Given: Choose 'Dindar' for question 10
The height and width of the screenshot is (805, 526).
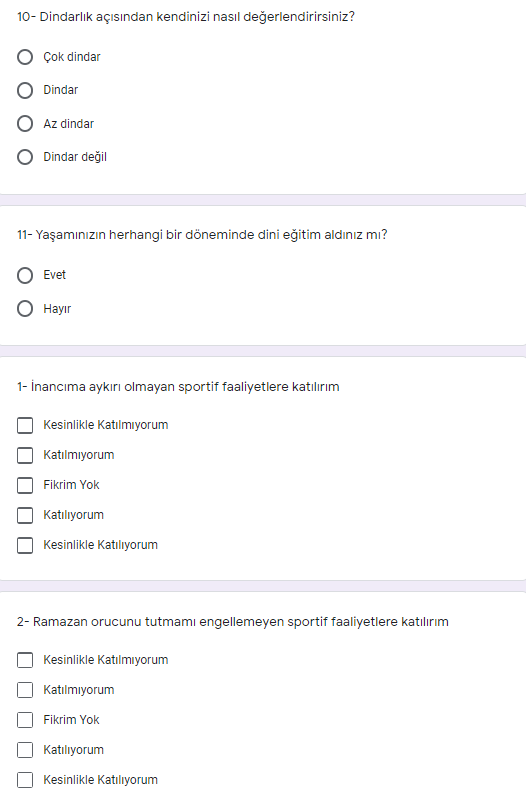Looking at the screenshot, I should [x=25, y=90].
